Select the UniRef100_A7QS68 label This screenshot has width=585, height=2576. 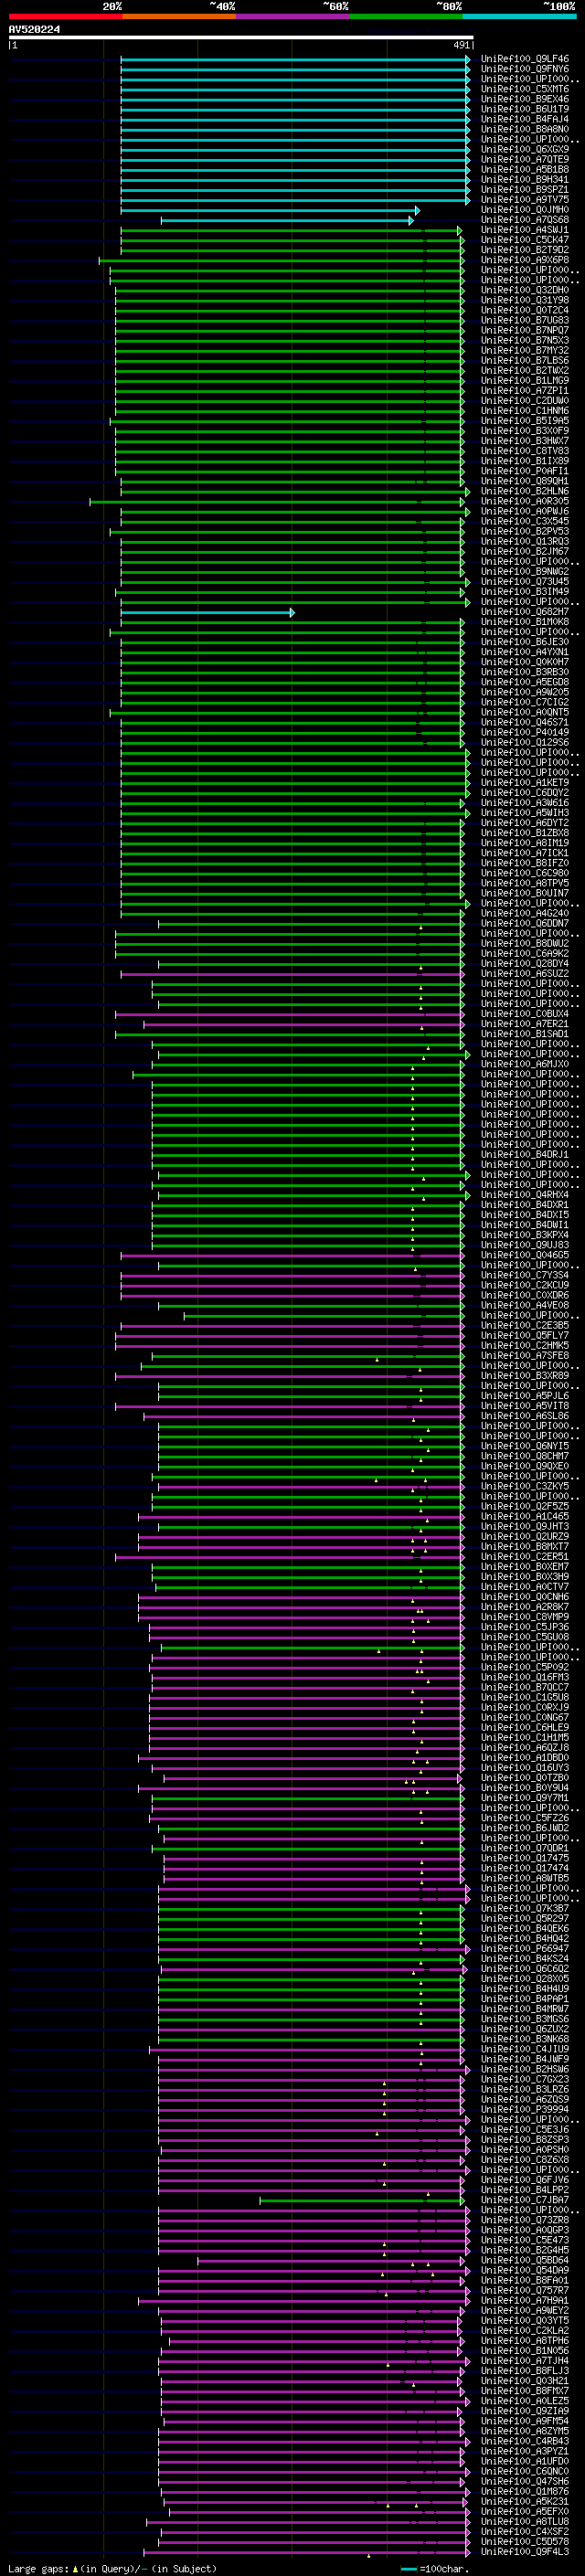point(525,220)
